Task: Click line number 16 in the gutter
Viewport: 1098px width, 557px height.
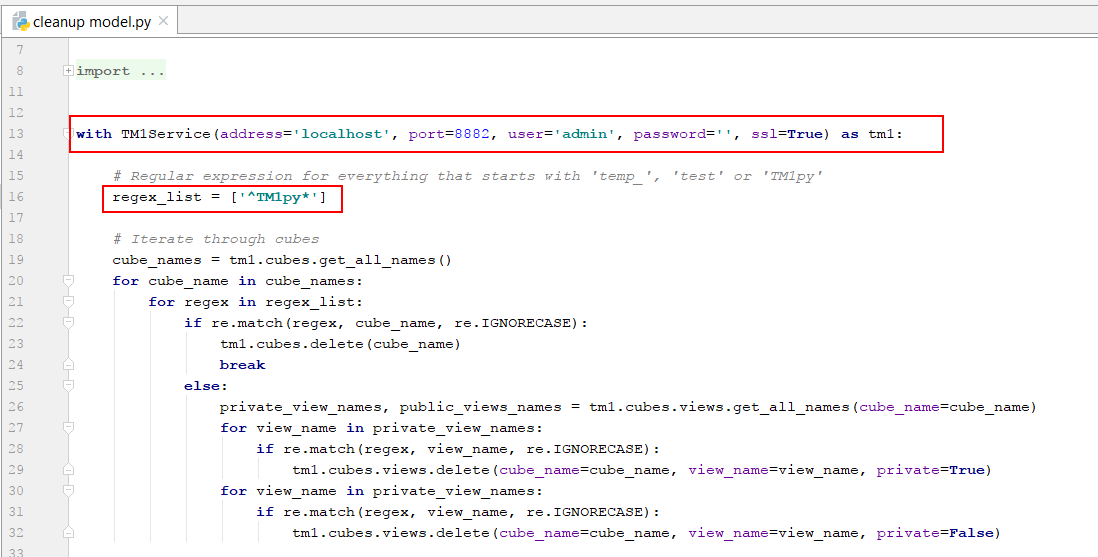Action: point(15,196)
